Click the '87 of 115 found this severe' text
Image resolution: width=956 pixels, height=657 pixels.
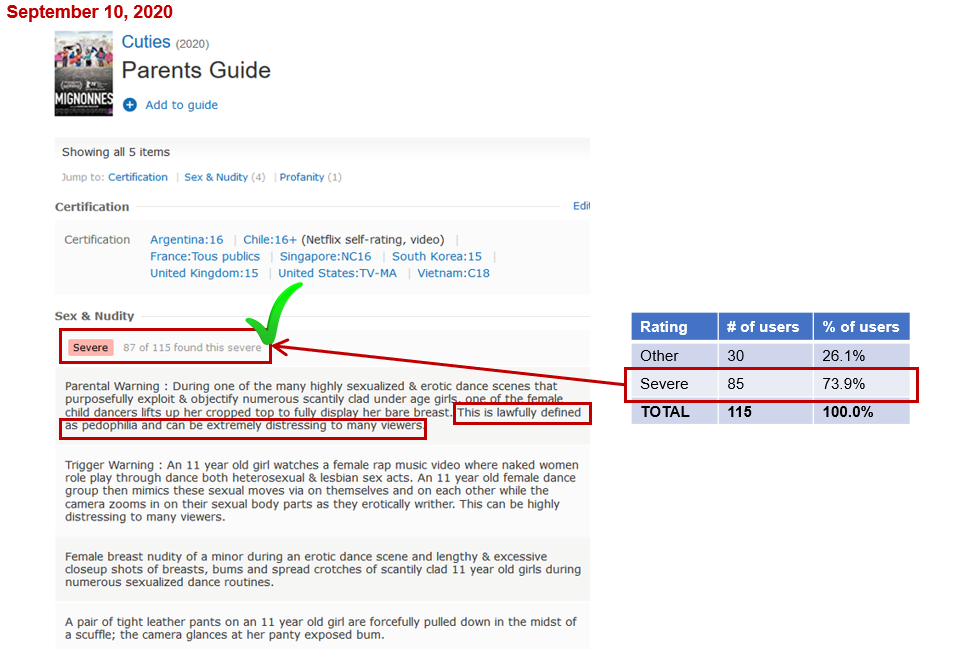pyautogui.click(x=192, y=347)
